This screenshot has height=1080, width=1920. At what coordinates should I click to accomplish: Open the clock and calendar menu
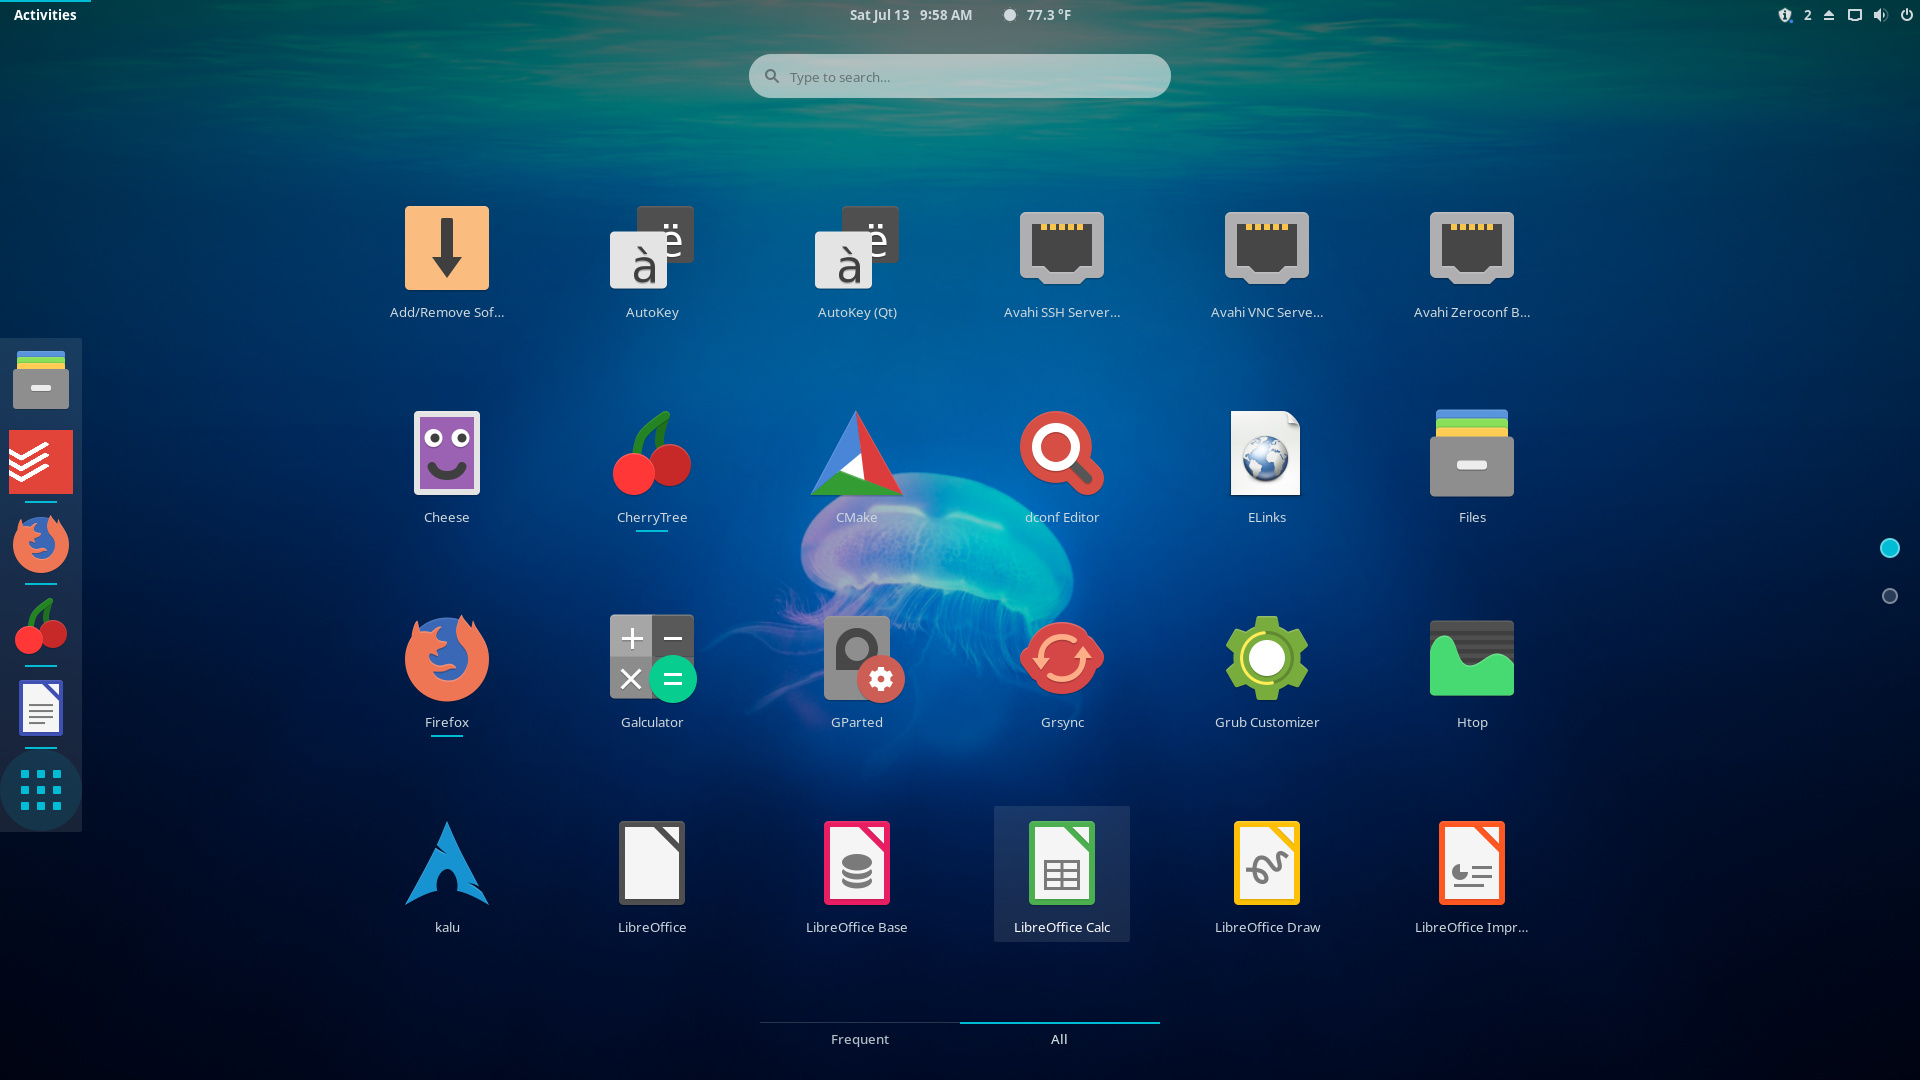point(911,15)
